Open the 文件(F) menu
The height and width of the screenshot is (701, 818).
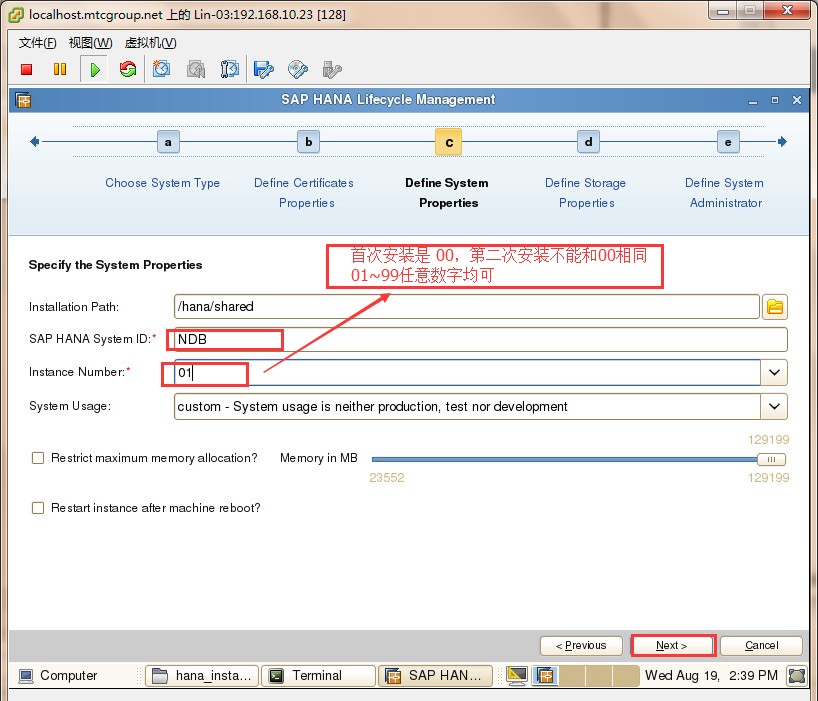tap(38, 43)
